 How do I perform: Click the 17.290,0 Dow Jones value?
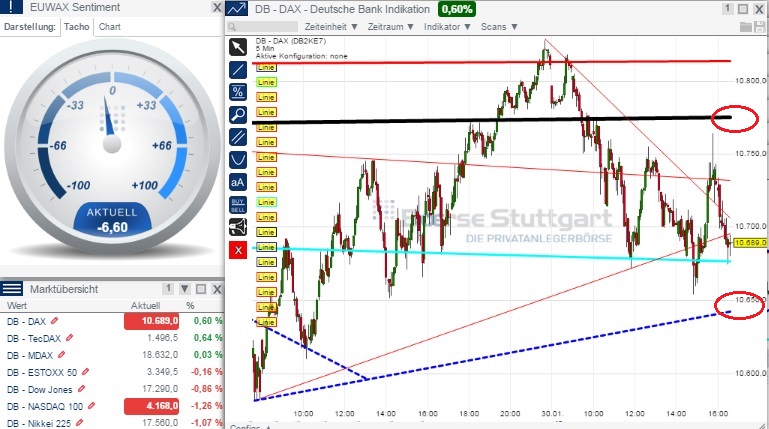pyautogui.click(x=160, y=389)
